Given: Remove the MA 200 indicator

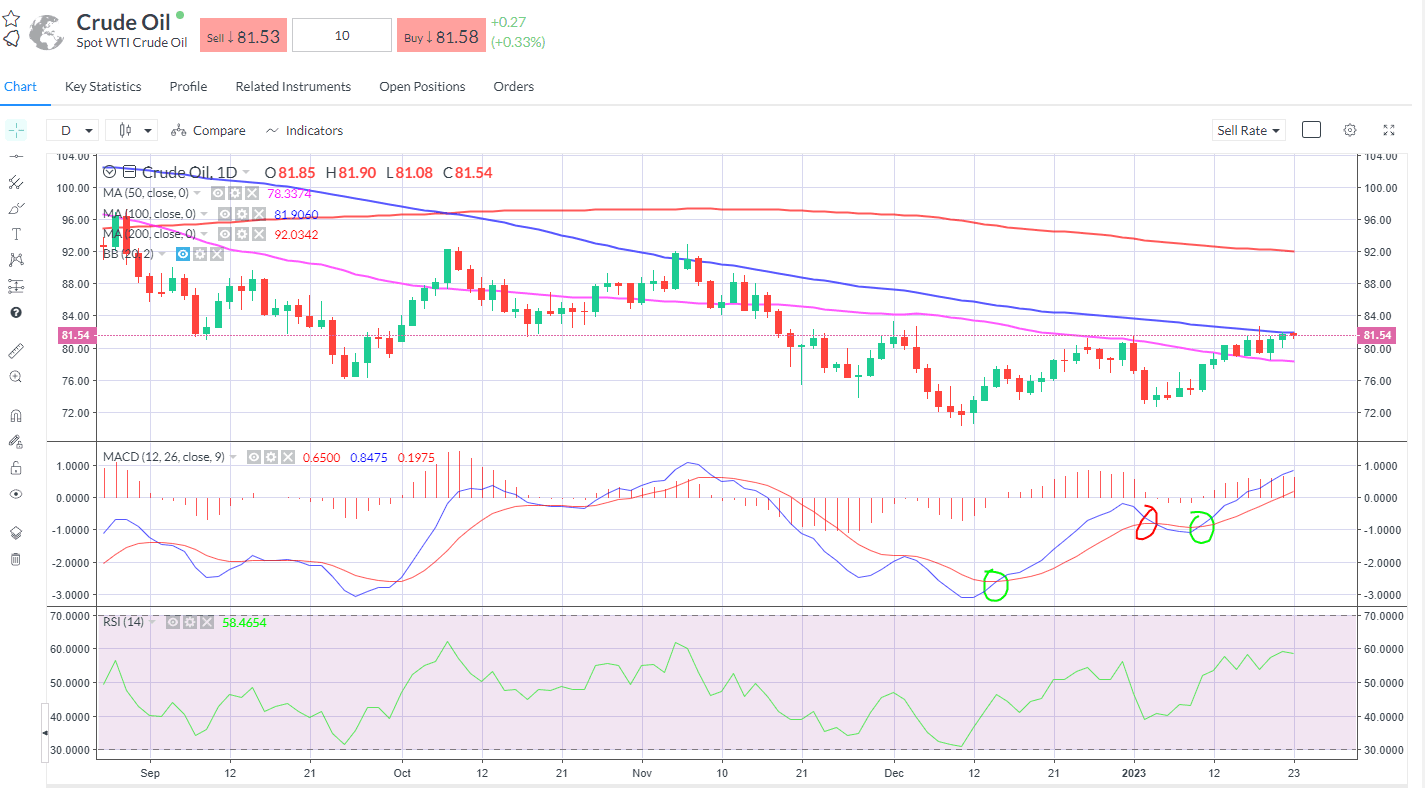Looking at the screenshot, I should tap(259, 234).
